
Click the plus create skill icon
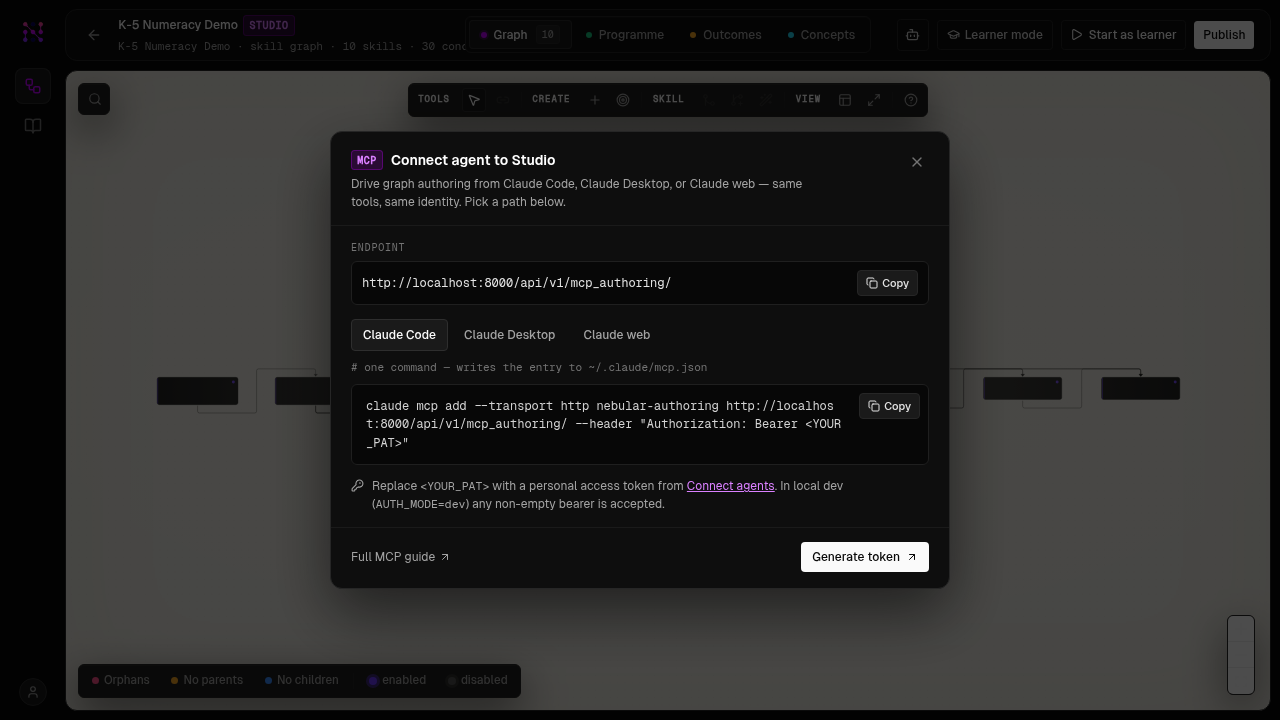[595, 100]
